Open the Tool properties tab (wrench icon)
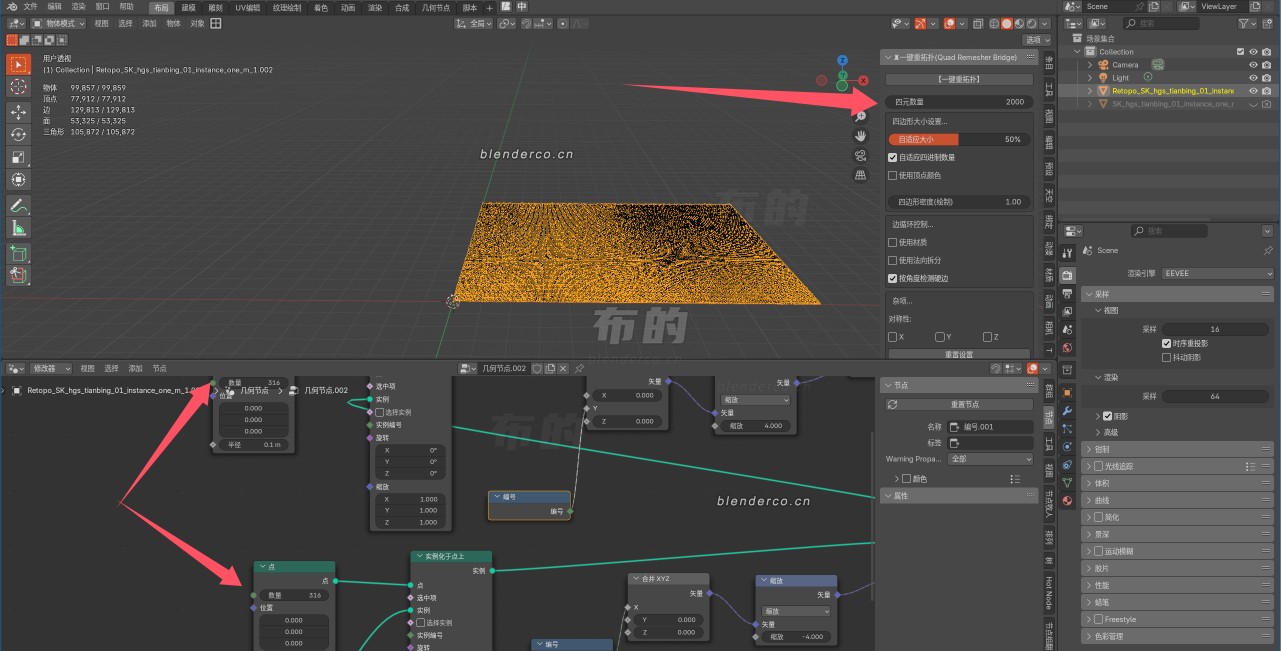The image size is (1281, 651). (x=1067, y=253)
